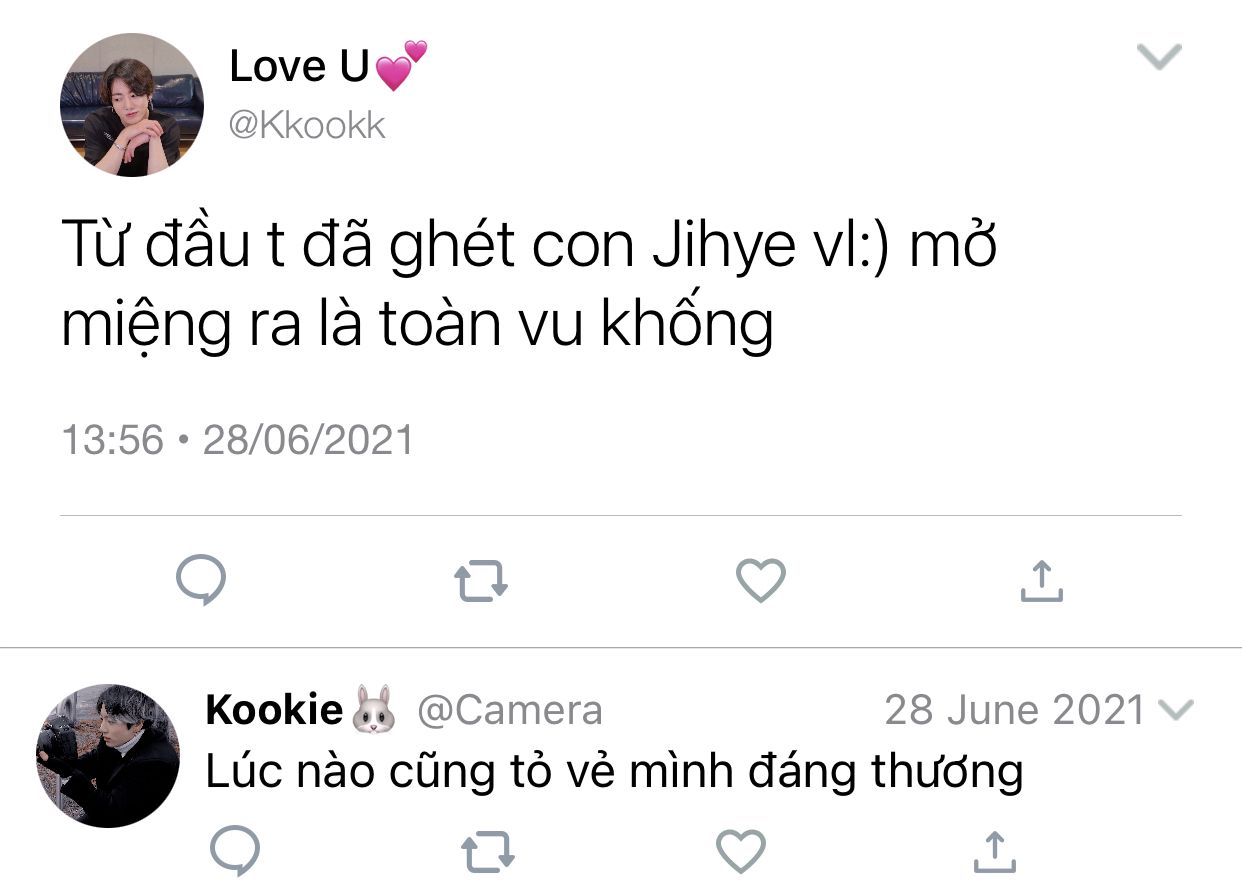This screenshot has height=888, width=1242.
Task: Share Kookie's reply tweet
Action: (994, 852)
